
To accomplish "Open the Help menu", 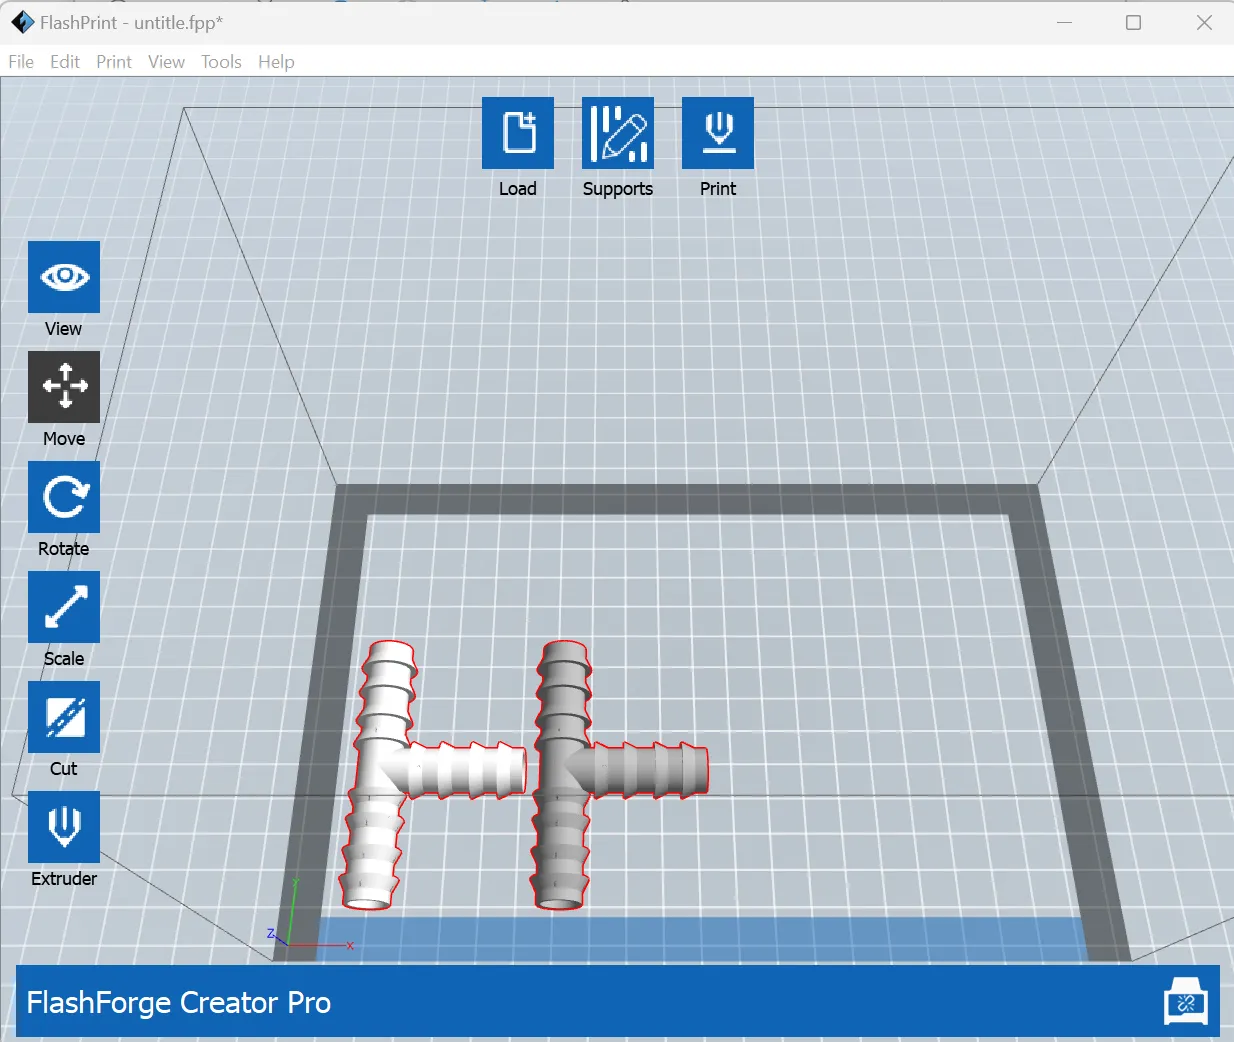I will [276, 62].
